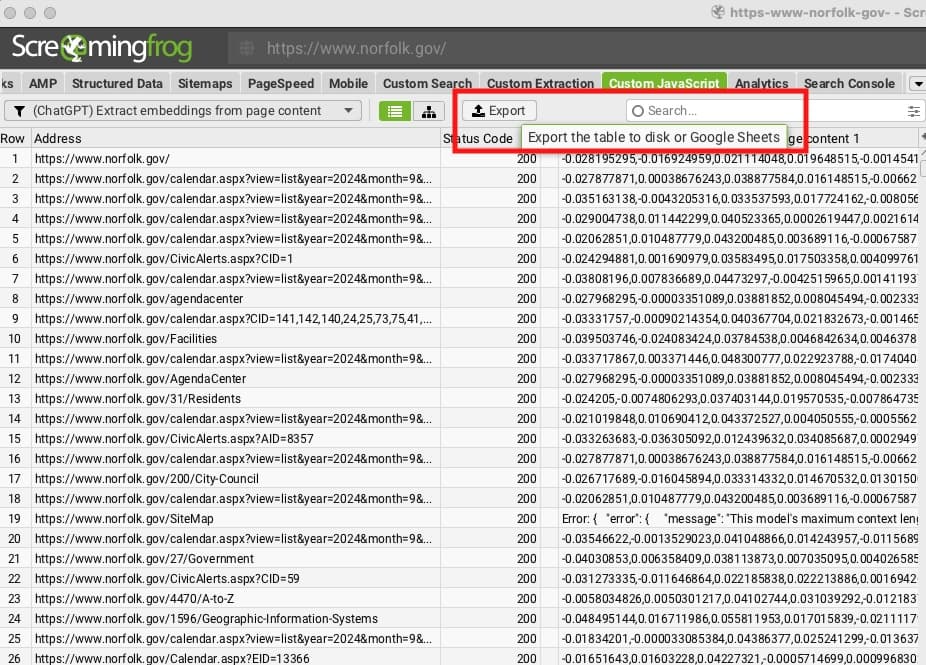Viewport: 926px width, 665px height.
Task: Select the green list view icon
Action: tap(394, 111)
